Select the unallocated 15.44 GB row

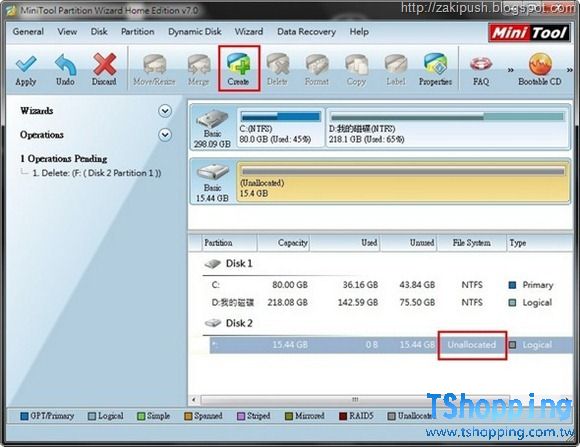tap(391, 345)
